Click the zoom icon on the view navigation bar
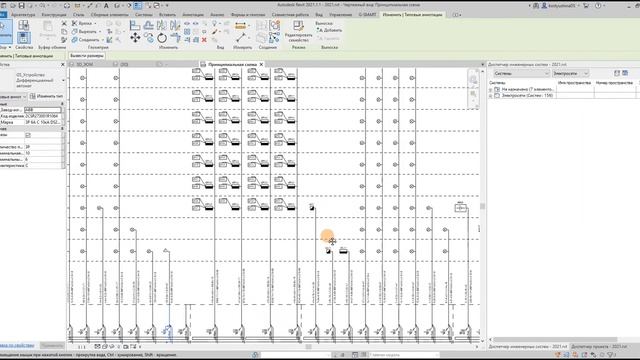Screen dimensions: 640x360 click(473, 94)
